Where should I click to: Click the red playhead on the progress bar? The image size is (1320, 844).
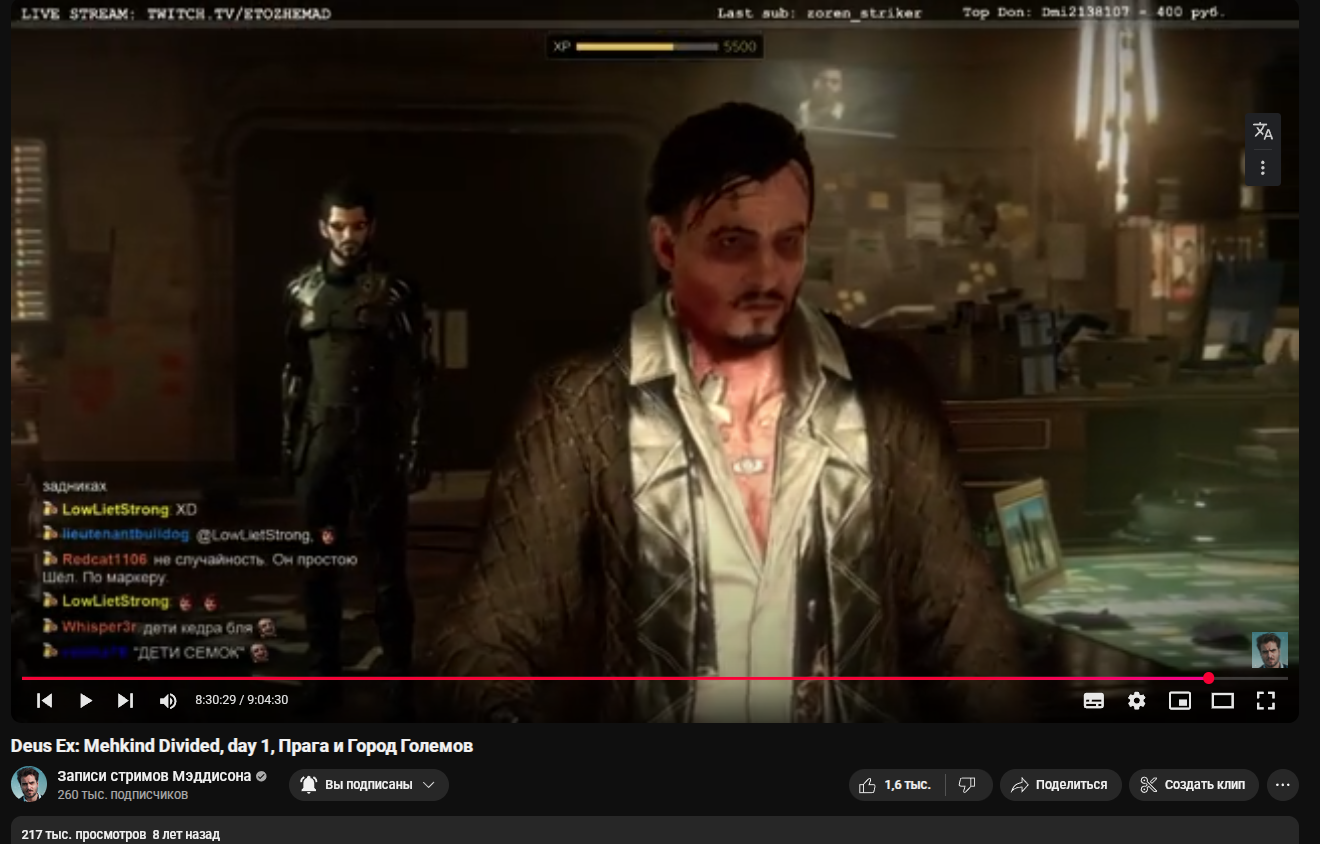[1208, 678]
